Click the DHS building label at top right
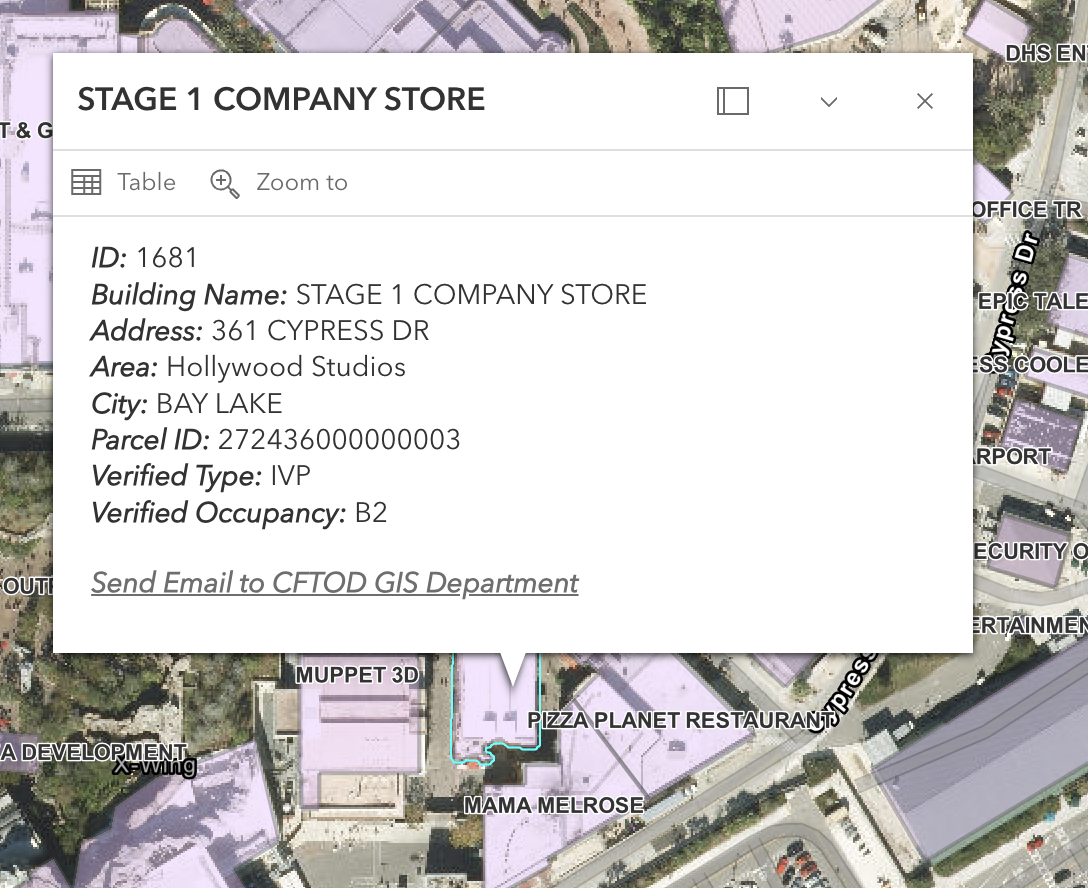 (x=1045, y=53)
